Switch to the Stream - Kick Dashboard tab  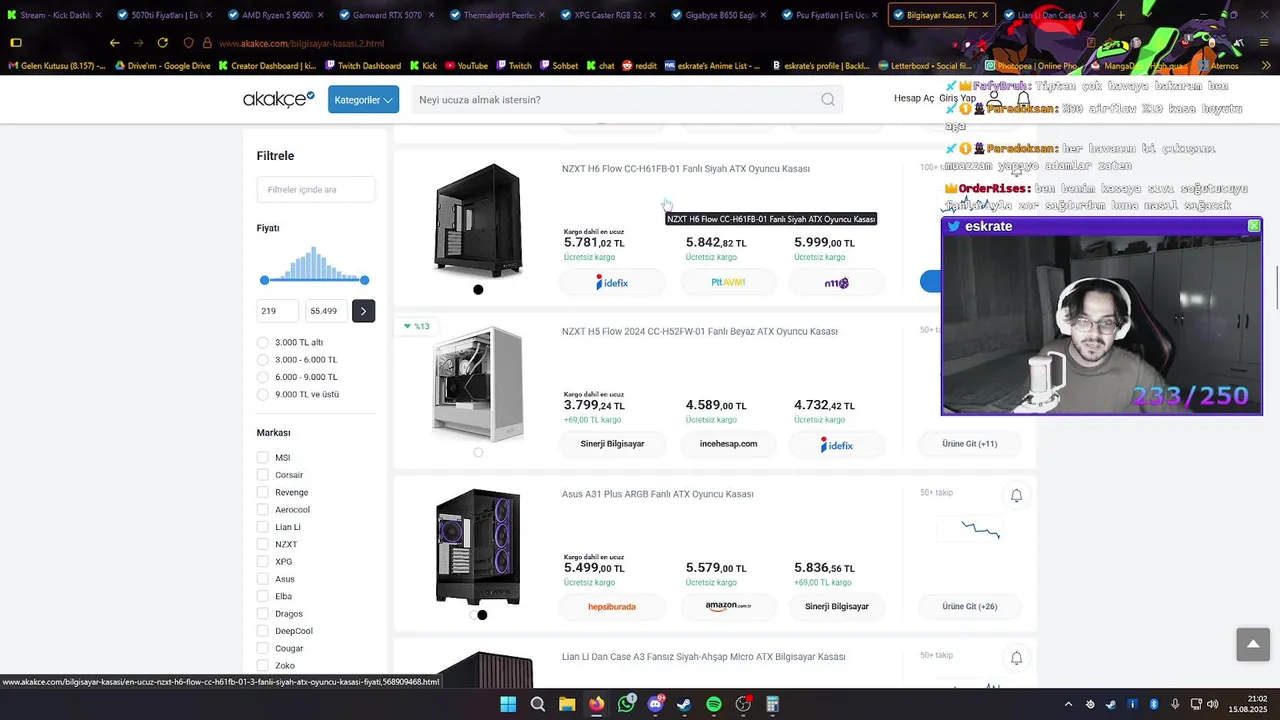click(55, 15)
